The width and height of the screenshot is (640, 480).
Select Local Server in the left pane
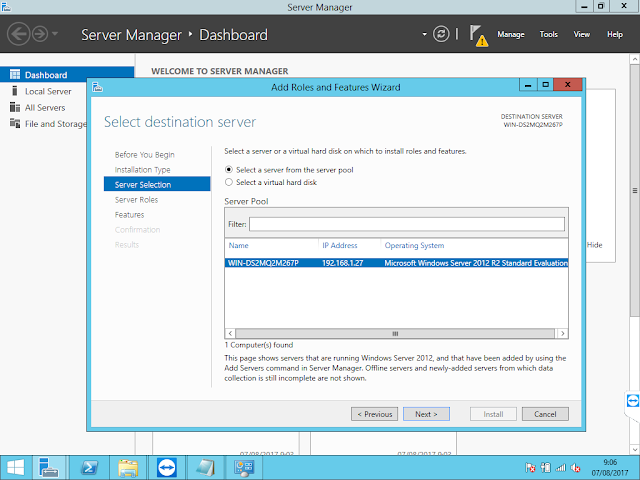pyautogui.click(x=48, y=91)
